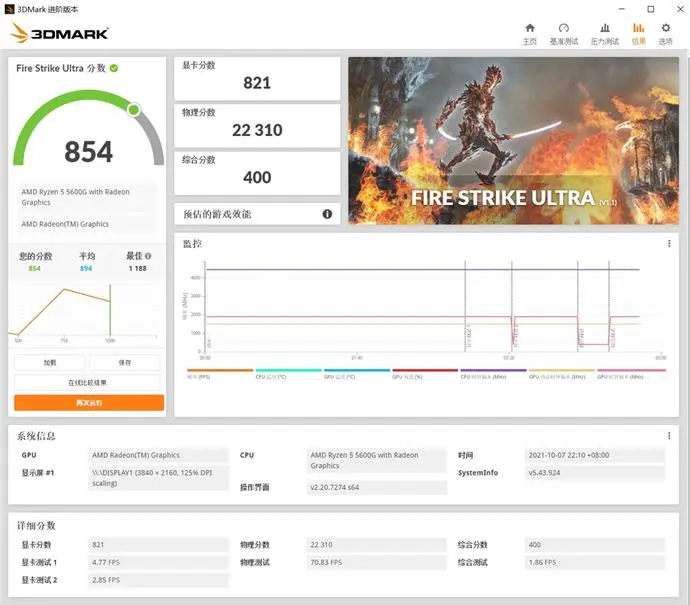
Task: Toggle the 帧率 (FPS) legend series
Action: click(220, 374)
